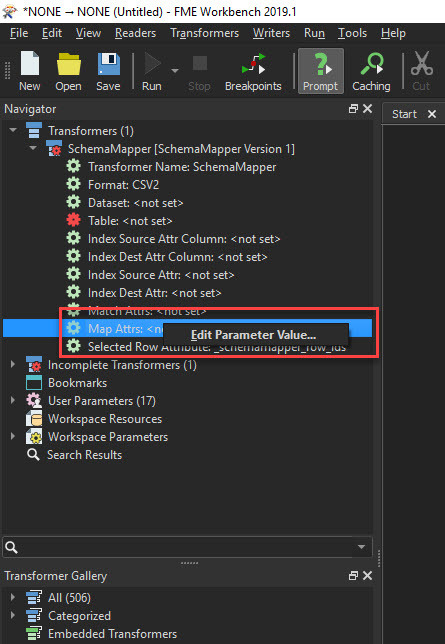
Task: Click gear icon beside Selected Row Attribute
Action: point(74,346)
